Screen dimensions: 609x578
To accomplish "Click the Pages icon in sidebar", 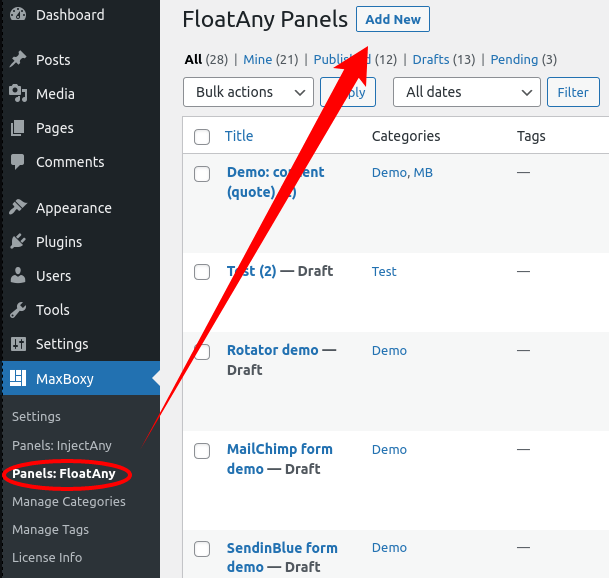I will pyautogui.click(x=17, y=128).
